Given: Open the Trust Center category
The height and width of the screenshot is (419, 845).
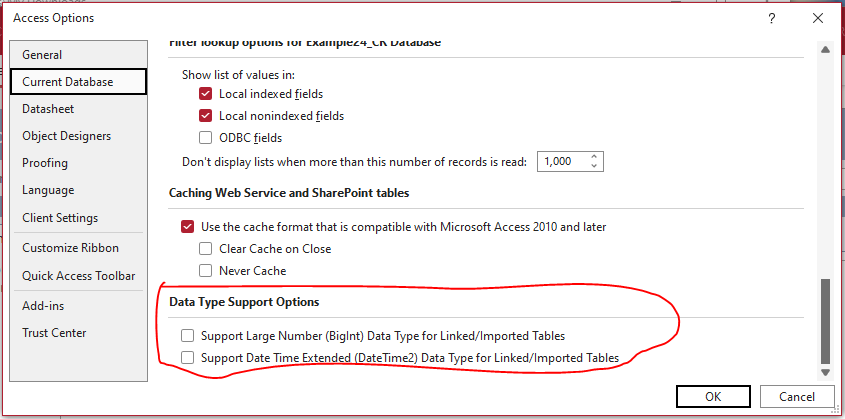Looking at the screenshot, I should [54, 333].
